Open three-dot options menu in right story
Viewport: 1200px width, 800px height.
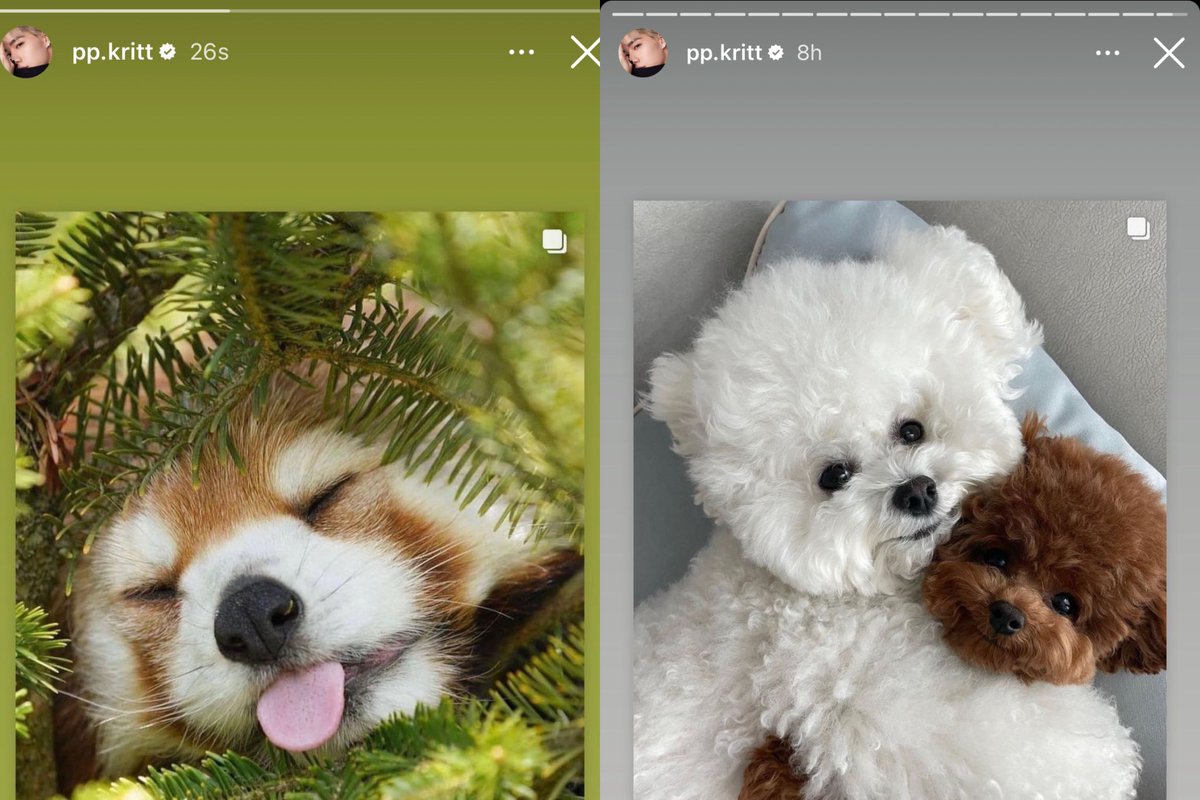(x=1107, y=52)
